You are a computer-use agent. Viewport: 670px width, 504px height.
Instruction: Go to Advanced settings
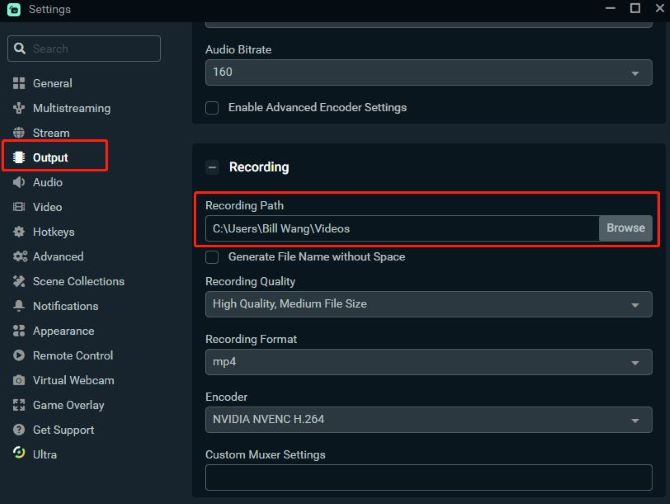coord(58,257)
